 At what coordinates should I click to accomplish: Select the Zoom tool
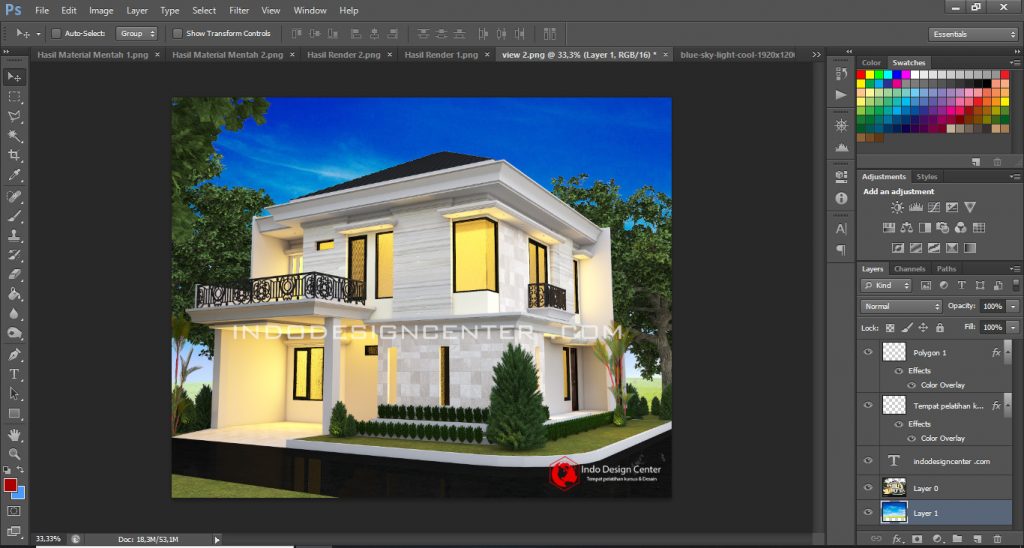14,455
